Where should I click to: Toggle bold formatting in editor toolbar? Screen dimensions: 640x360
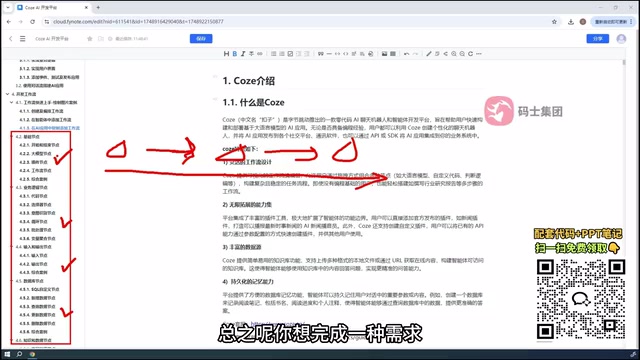coord(235,54)
